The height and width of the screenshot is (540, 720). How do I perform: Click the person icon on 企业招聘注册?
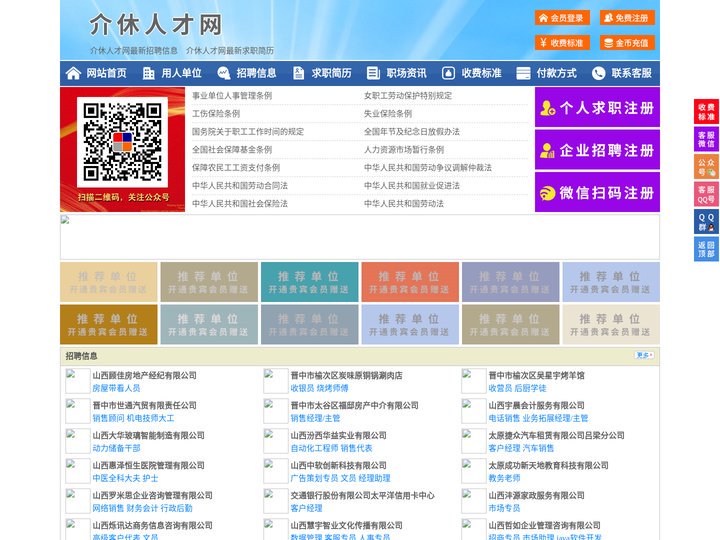[x=547, y=150]
